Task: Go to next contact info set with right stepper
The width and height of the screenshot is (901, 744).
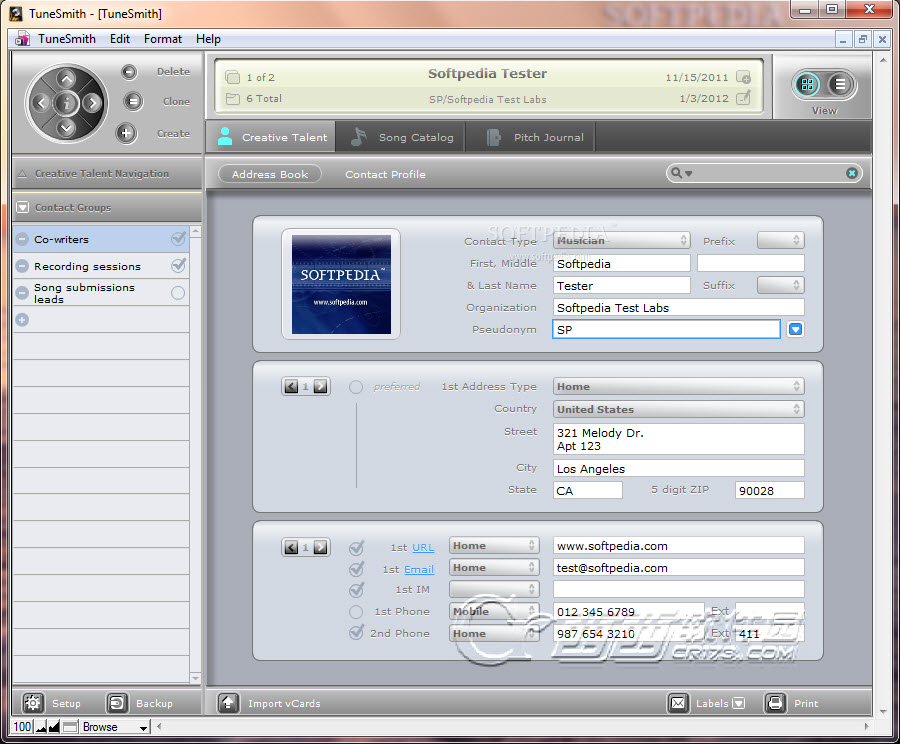Action: [x=321, y=548]
